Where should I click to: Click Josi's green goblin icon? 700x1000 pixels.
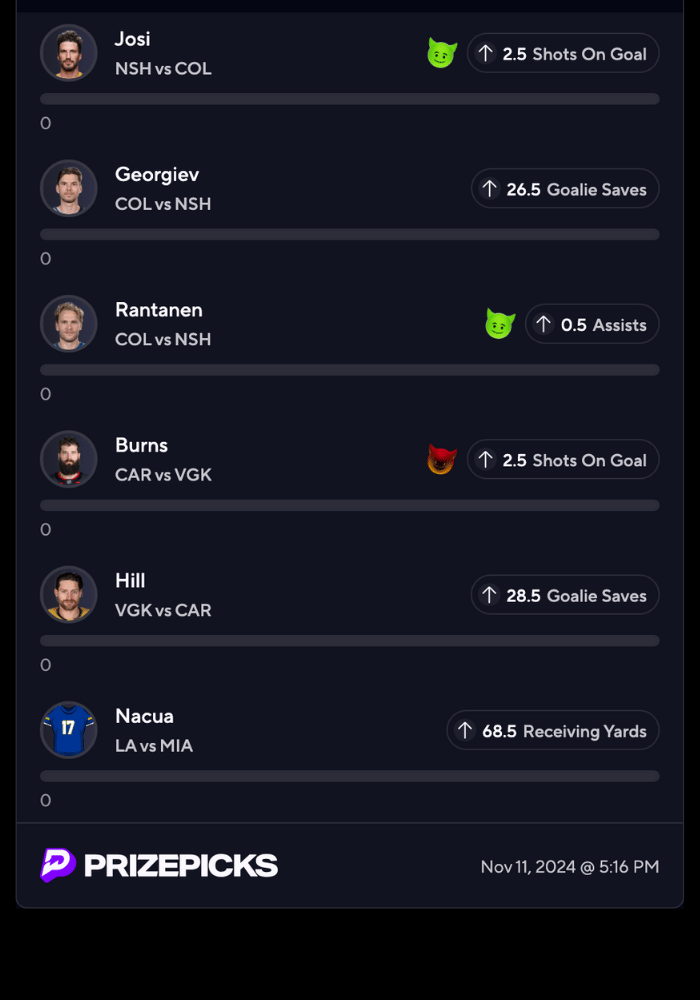click(442, 54)
